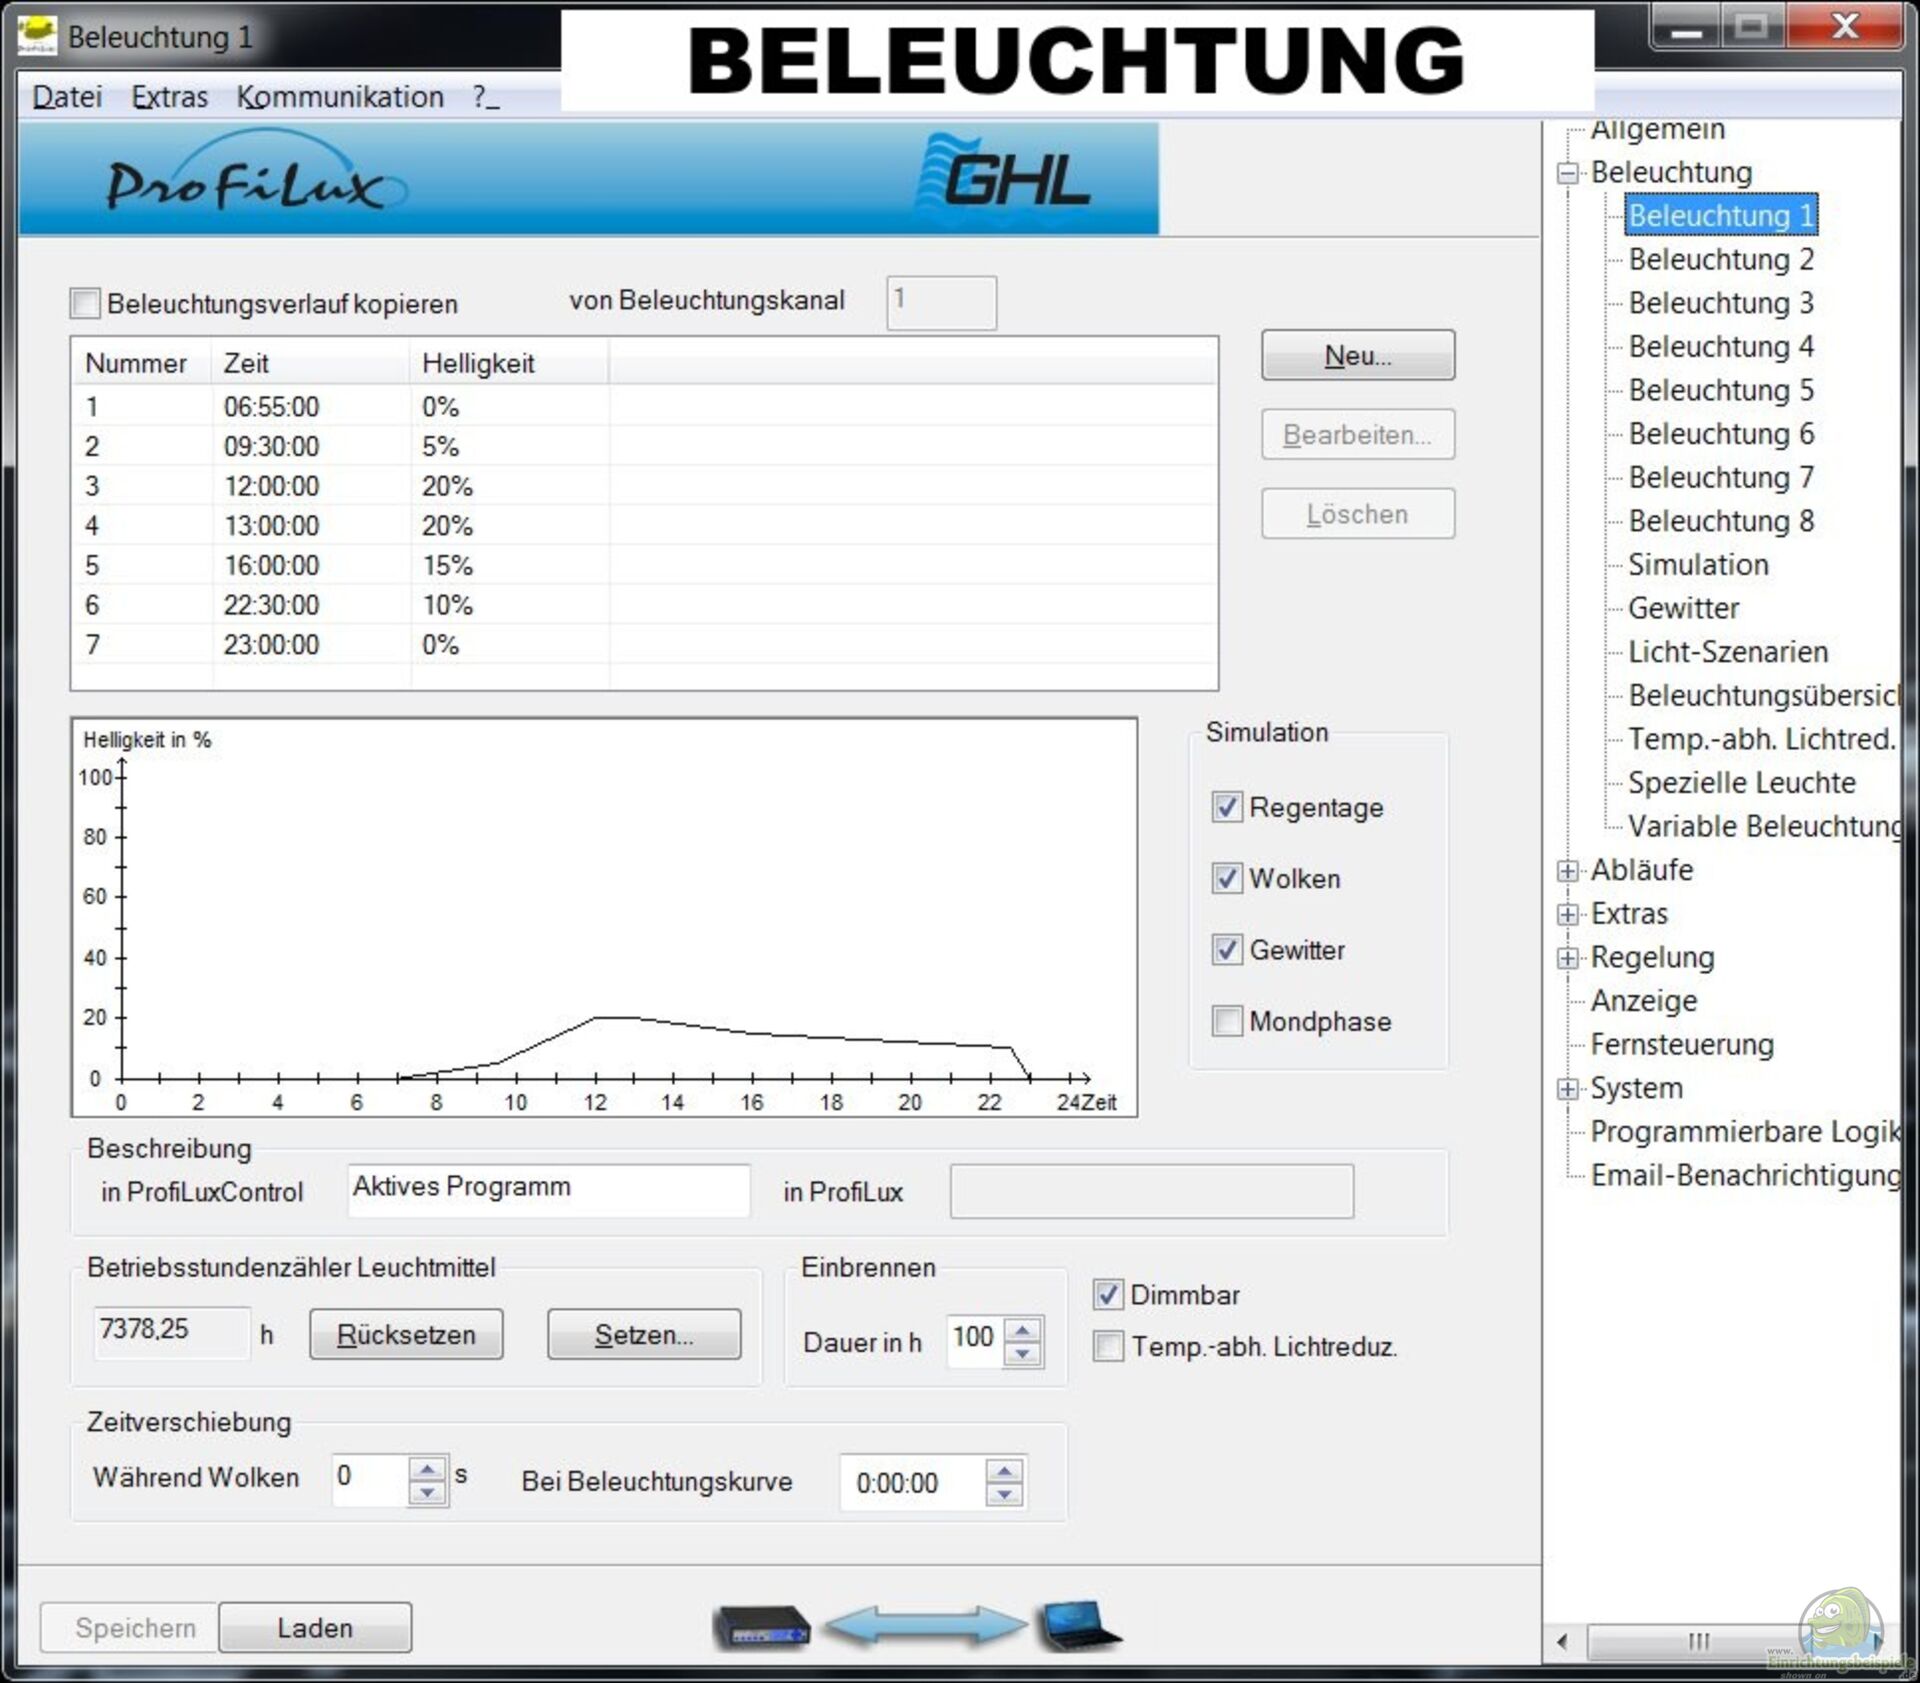Screen dimensions: 1920x1683
Task: Expand the Regelung tree node
Action: pos(1567,958)
